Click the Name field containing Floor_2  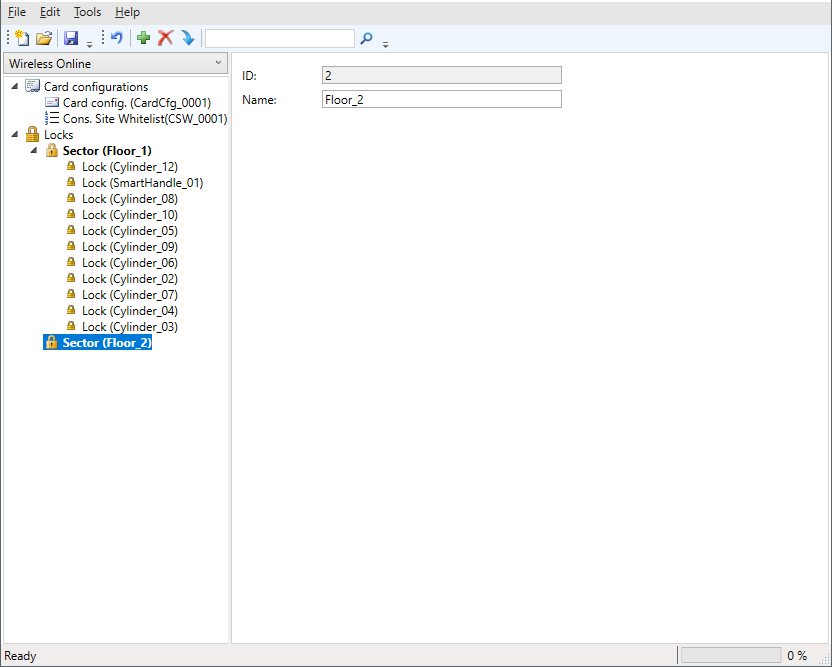[x=441, y=100]
